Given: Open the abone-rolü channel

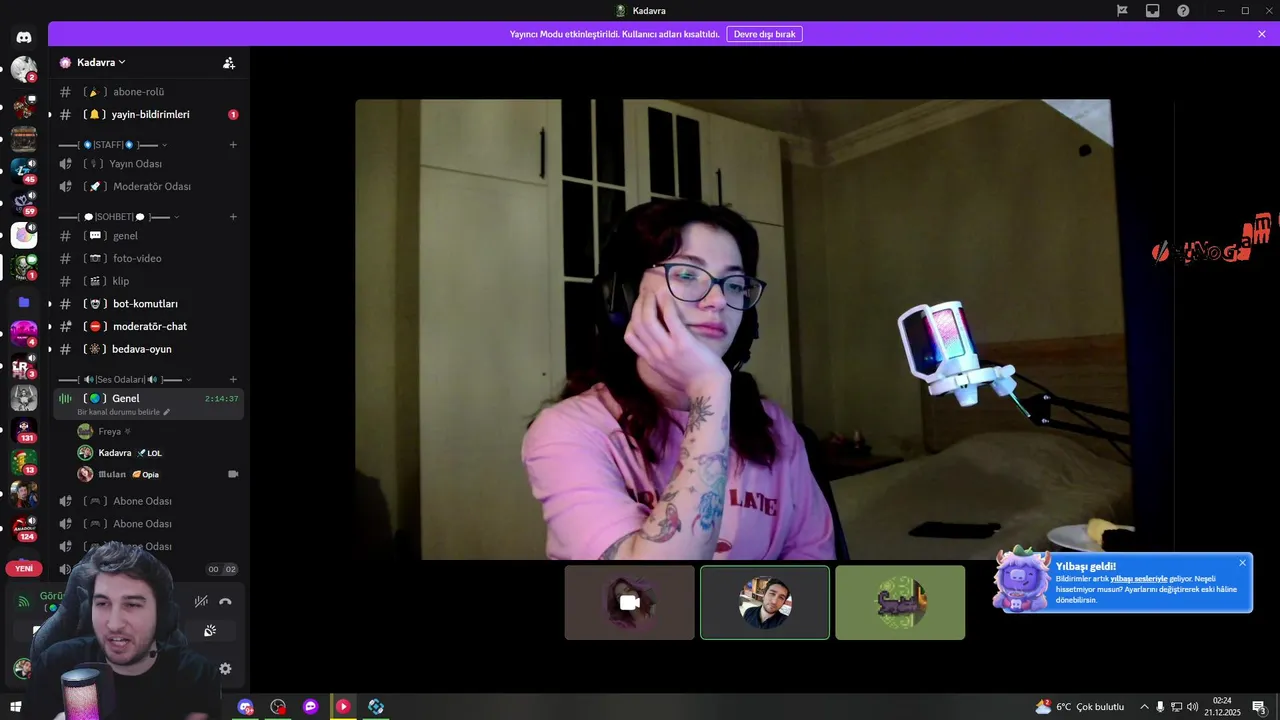Looking at the screenshot, I should click(x=148, y=92).
